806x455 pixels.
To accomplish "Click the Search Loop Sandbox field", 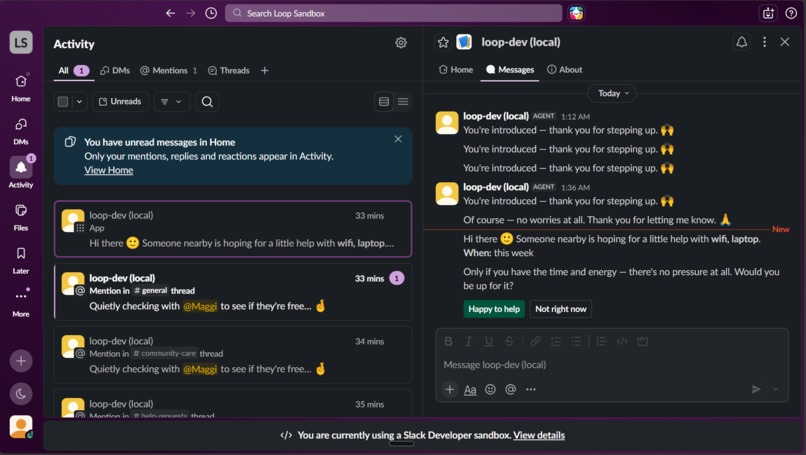I will tap(393, 13).
